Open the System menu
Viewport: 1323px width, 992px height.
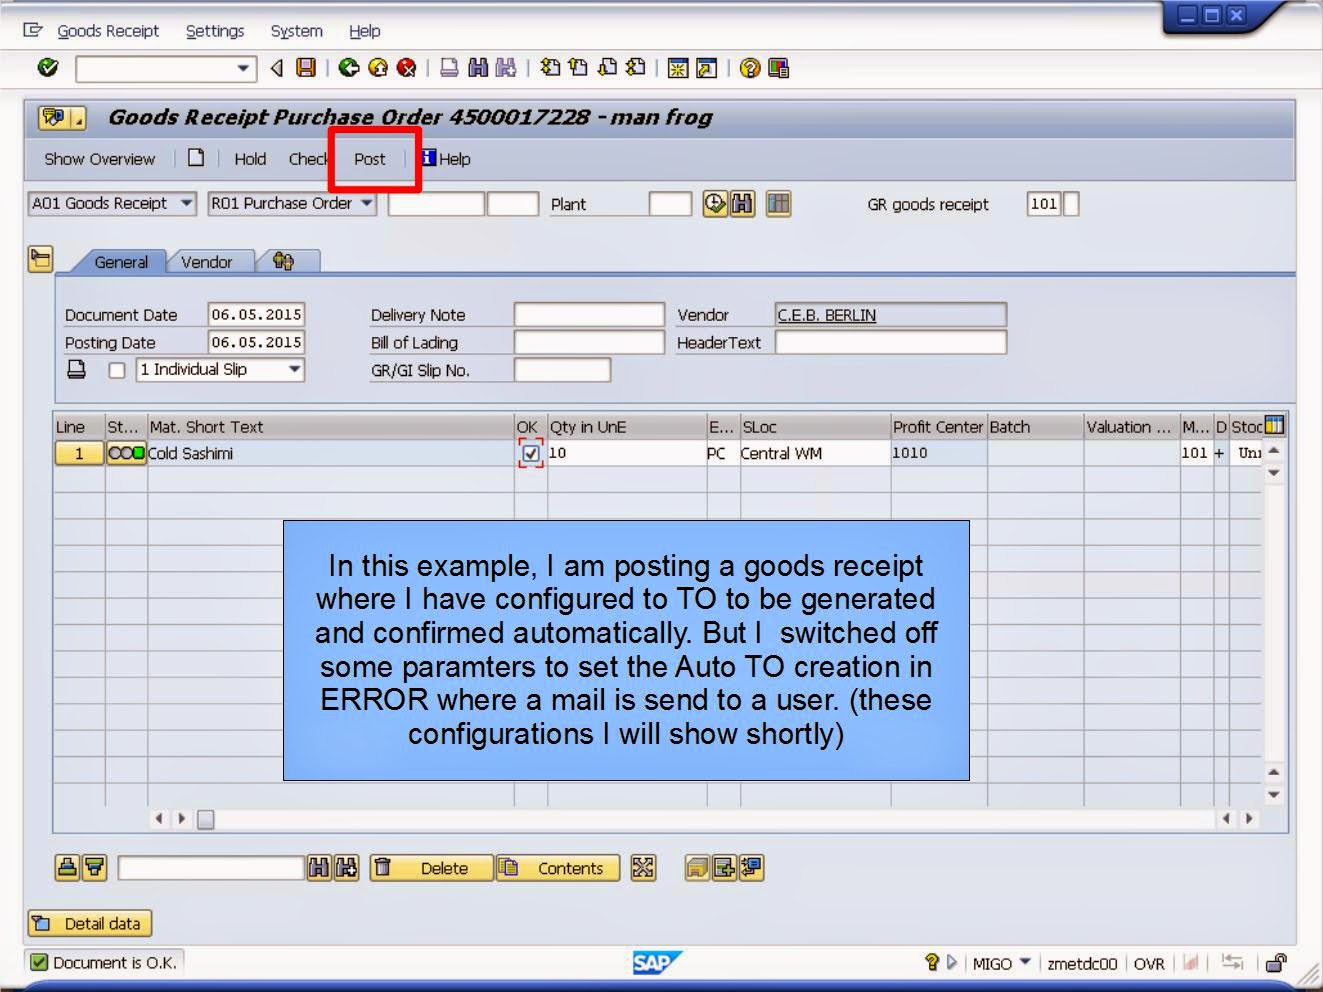[295, 31]
